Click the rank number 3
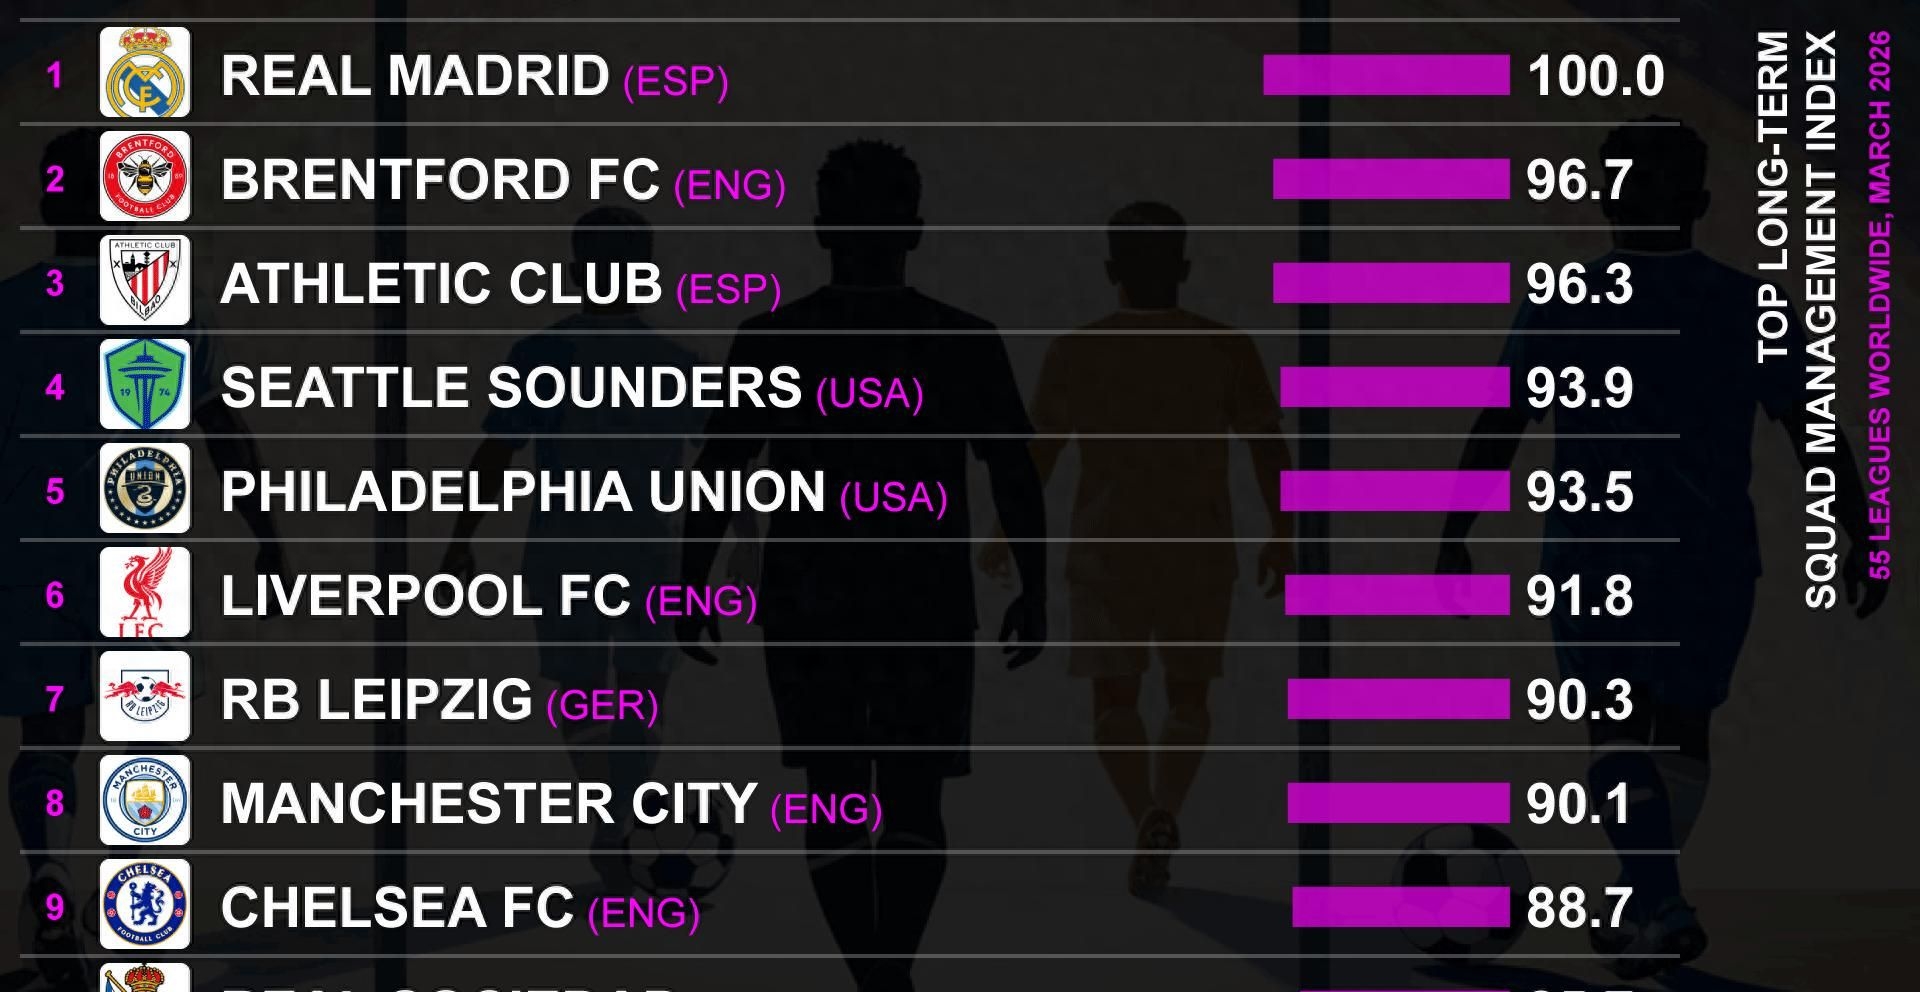 tap(55, 284)
